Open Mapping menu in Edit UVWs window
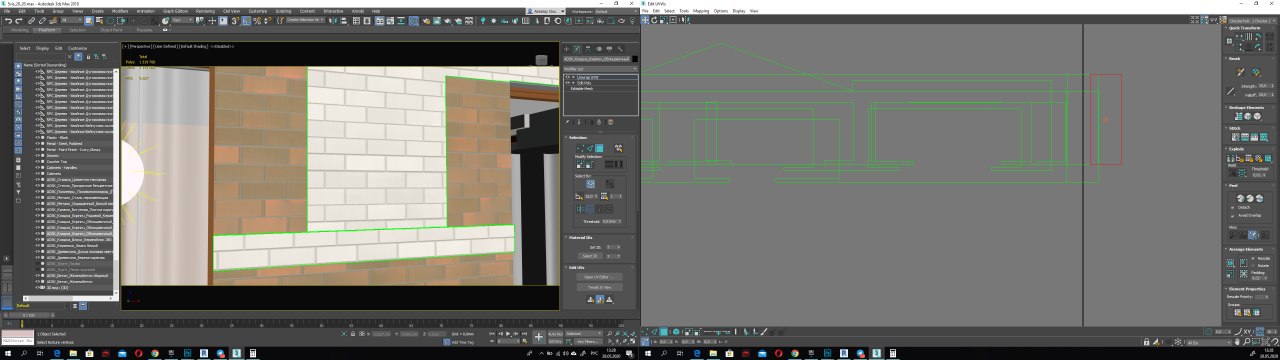Screen dimensions: 1280x360 700,11
